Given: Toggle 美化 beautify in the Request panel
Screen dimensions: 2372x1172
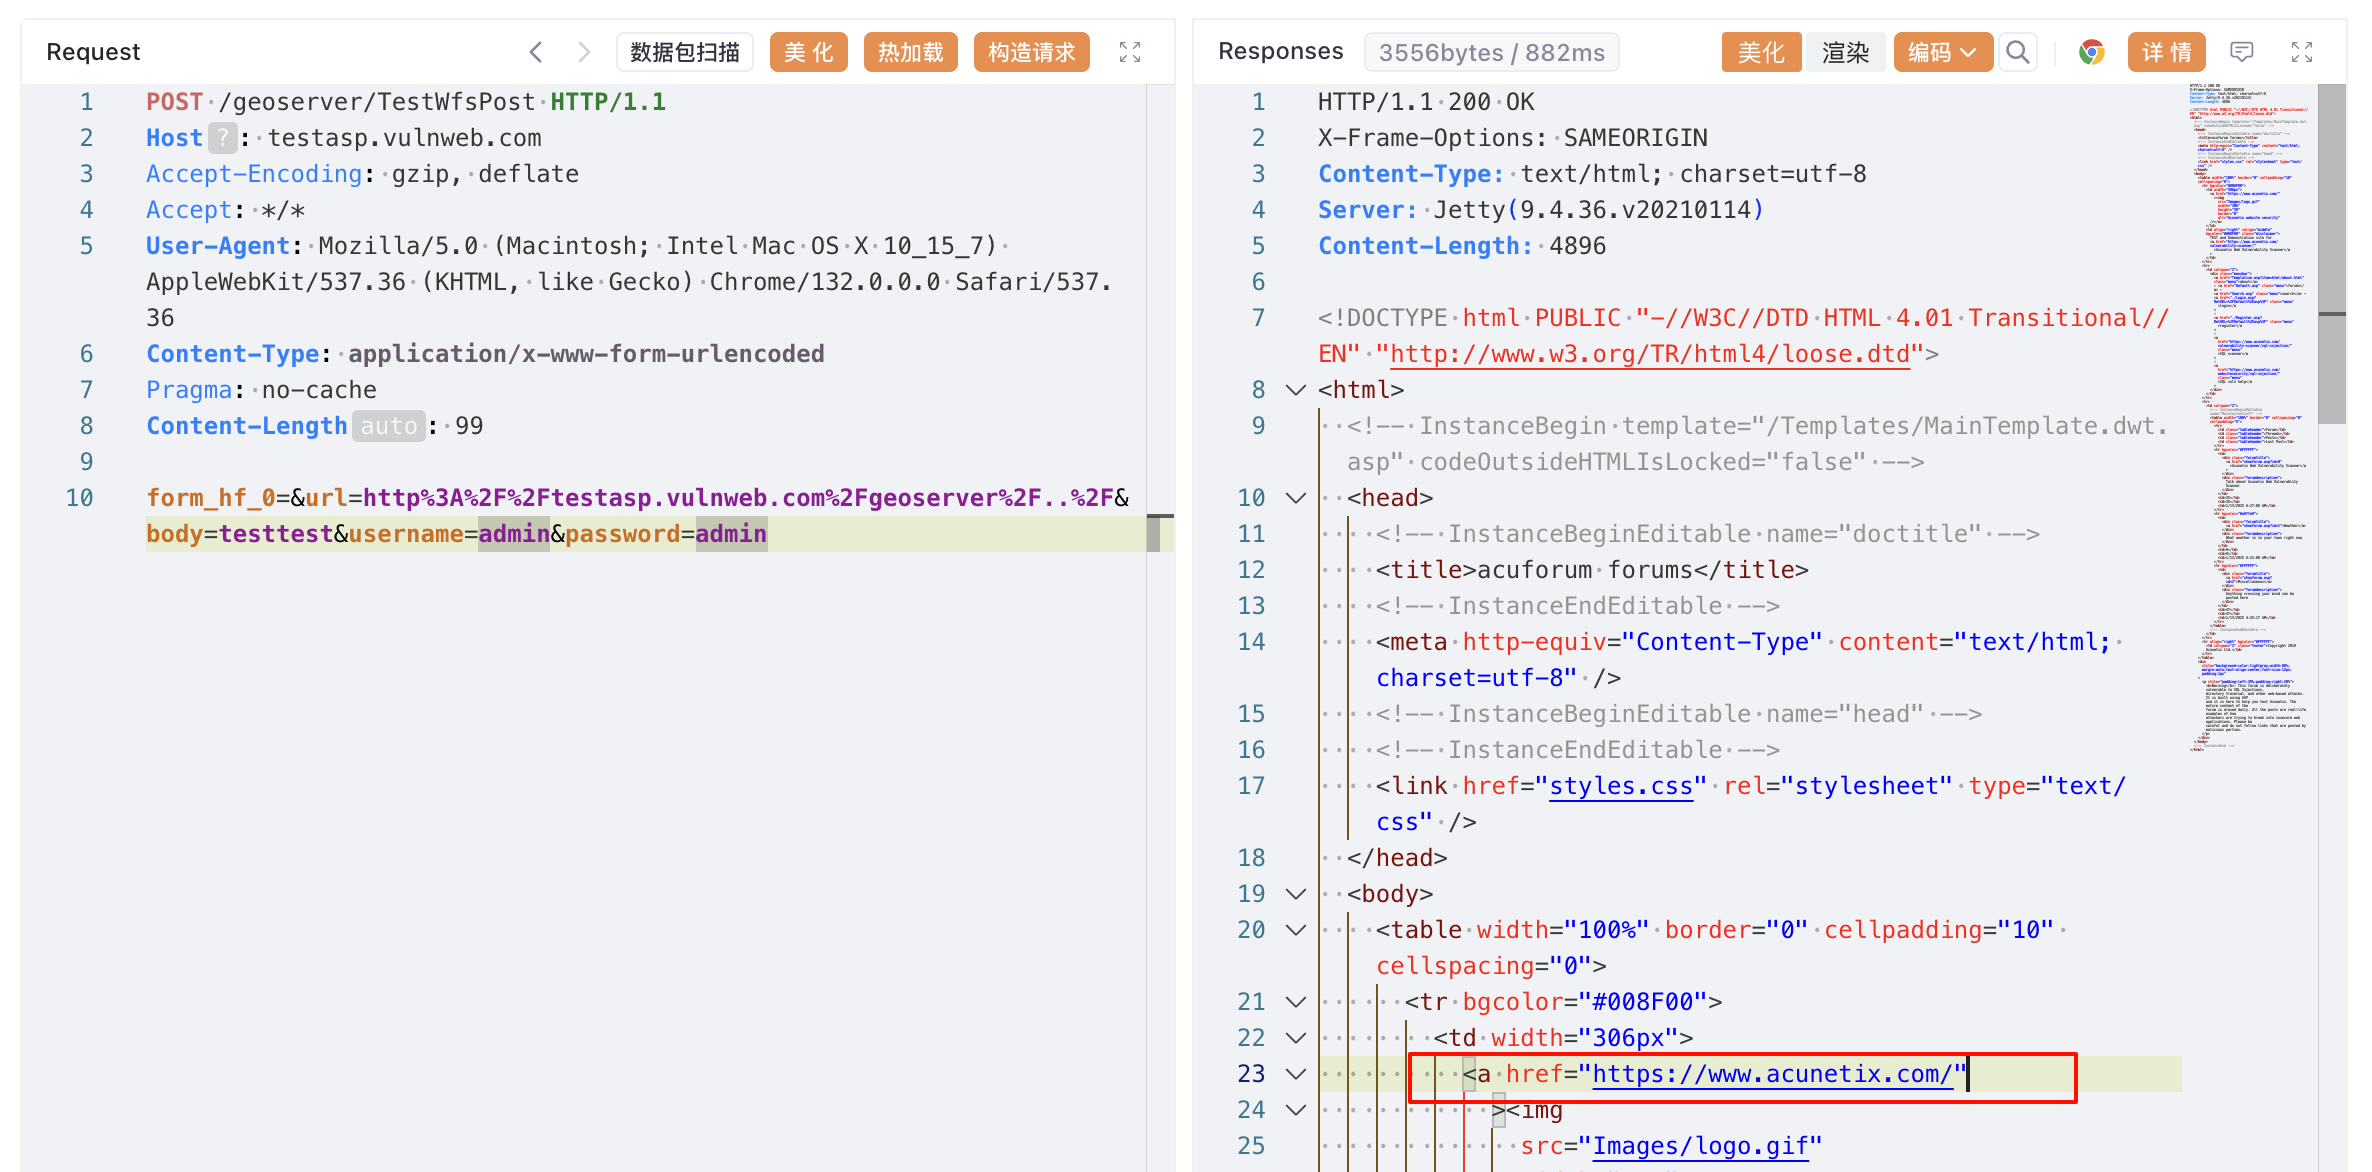Looking at the screenshot, I should pos(808,52).
